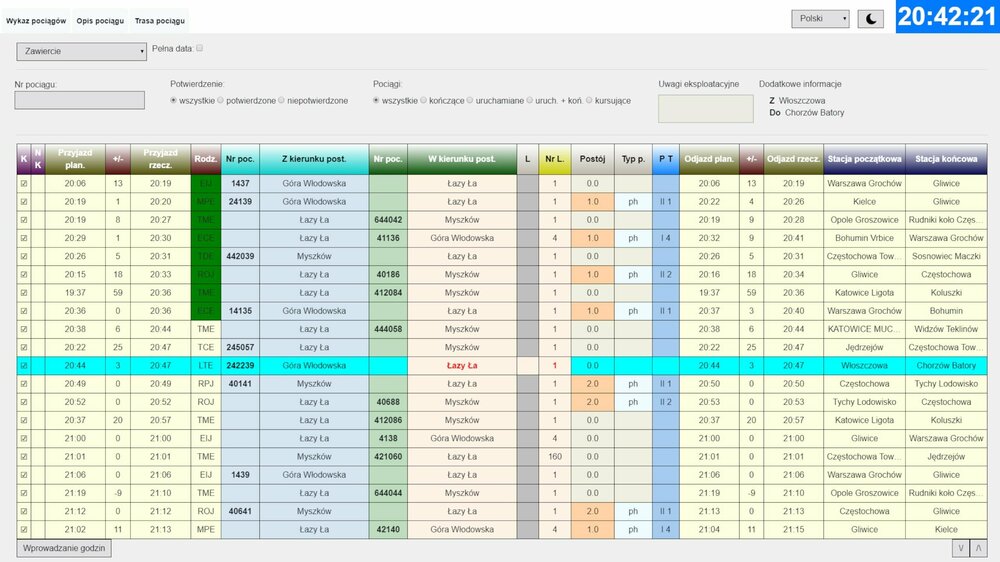
Task: Expand the Polski language selector
Action: [x=820, y=18]
